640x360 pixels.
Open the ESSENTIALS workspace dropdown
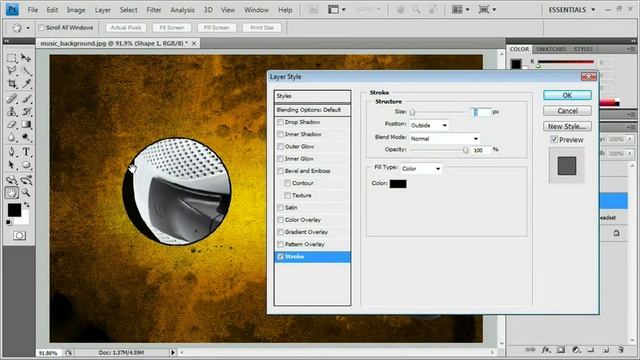[571, 10]
